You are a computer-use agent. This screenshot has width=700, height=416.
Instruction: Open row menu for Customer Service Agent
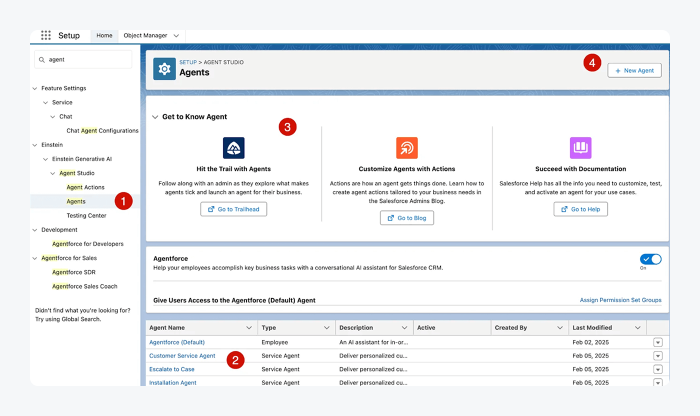point(658,356)
